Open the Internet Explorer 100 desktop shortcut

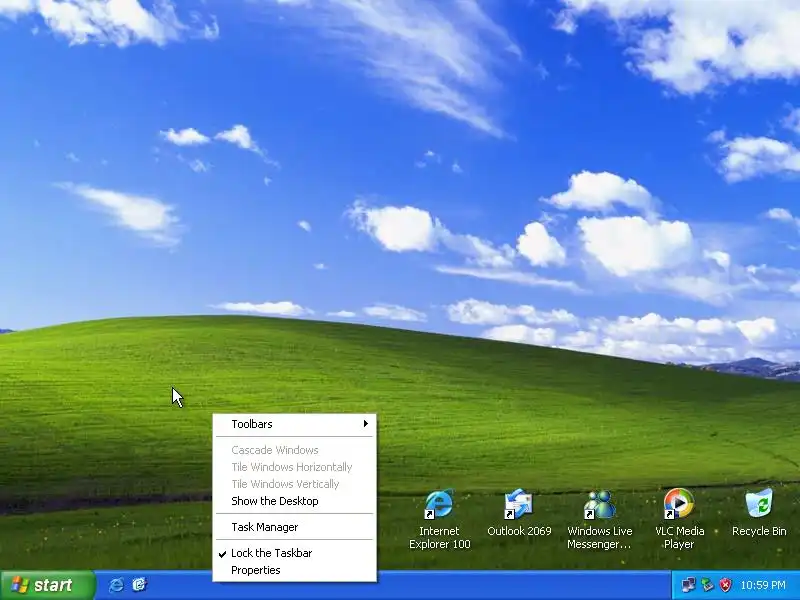pyautogui.click(x=439, y=519)
